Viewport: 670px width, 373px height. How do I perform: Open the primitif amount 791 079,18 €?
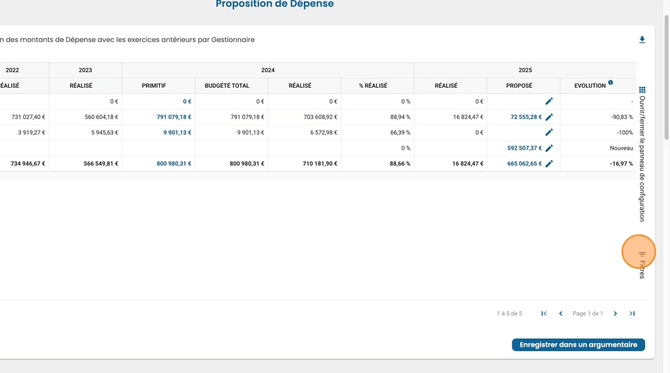tap(174, 117)
